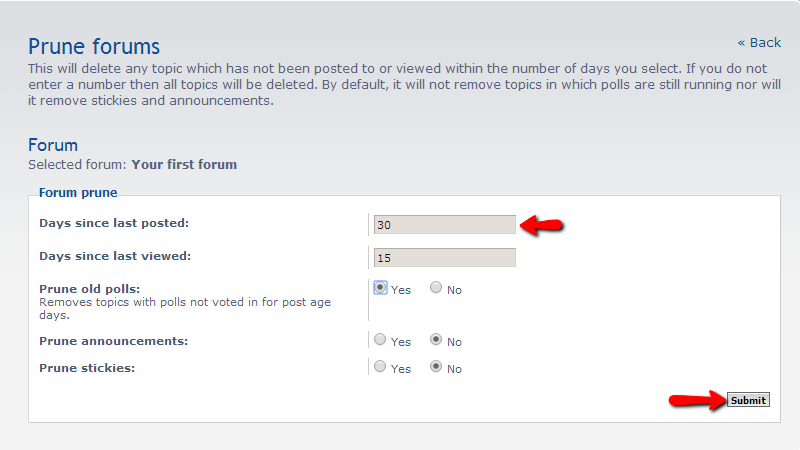Go back via the « Back link

(x=759, y=42)
